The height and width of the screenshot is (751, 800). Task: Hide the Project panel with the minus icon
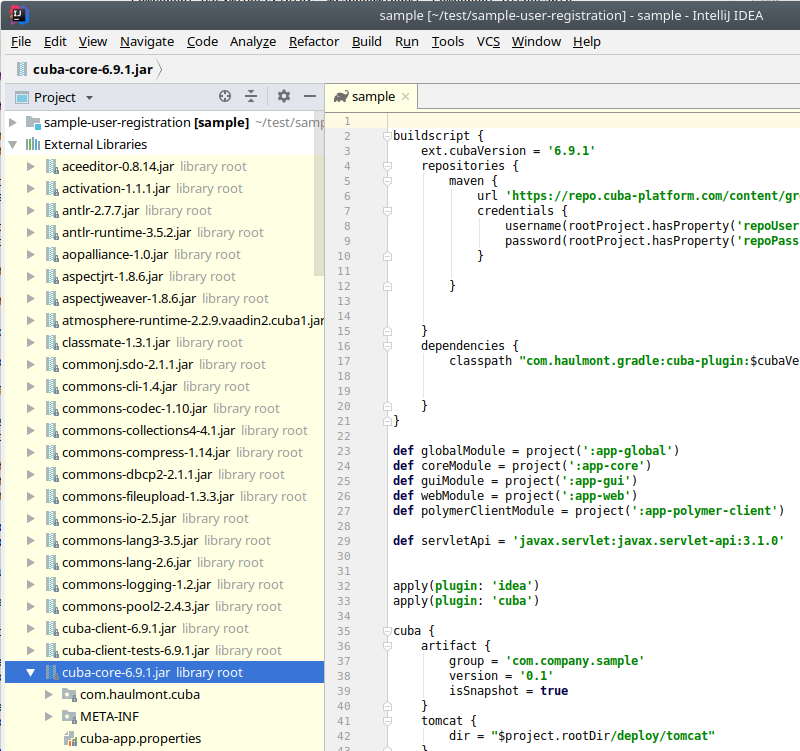tap(310, 96)
